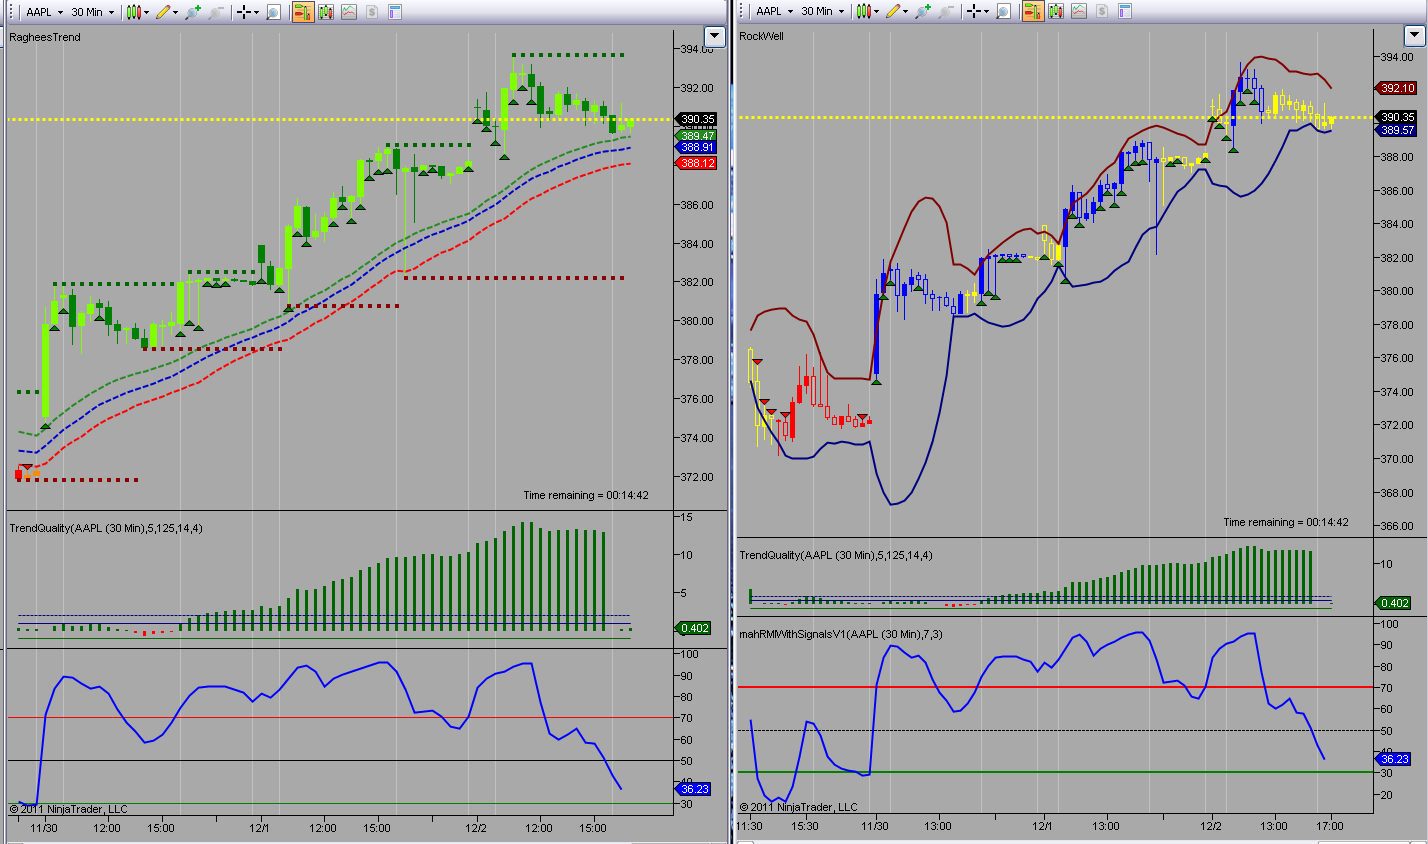
Task: Open the crosshair cursor menu on RagheesTrend chart
Action: [248, 12]
